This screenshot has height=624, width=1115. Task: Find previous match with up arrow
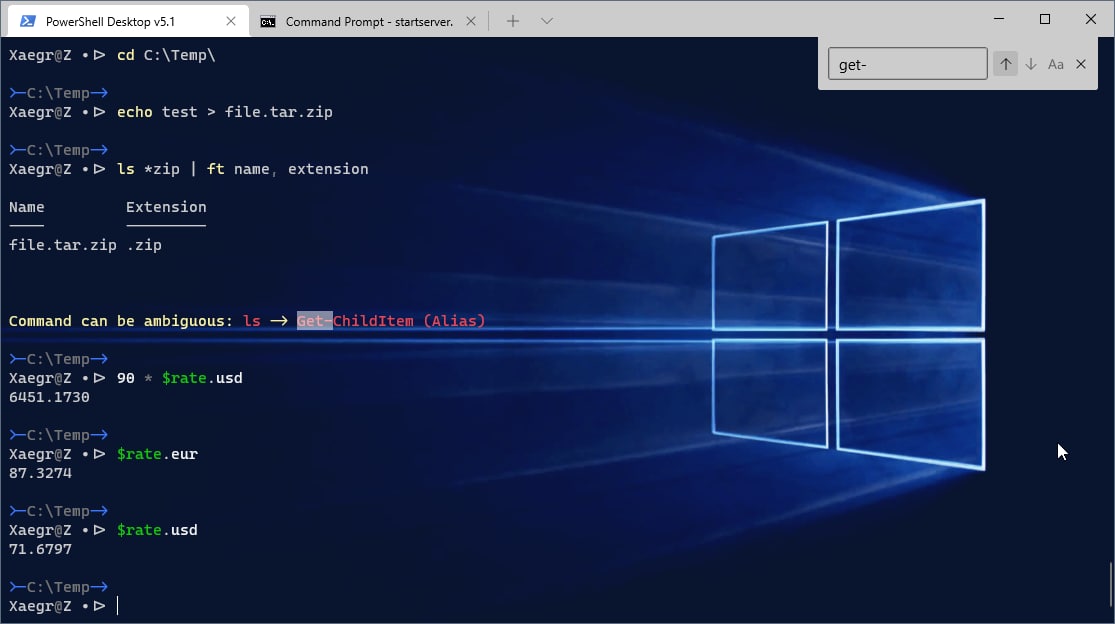[1005, 64]
